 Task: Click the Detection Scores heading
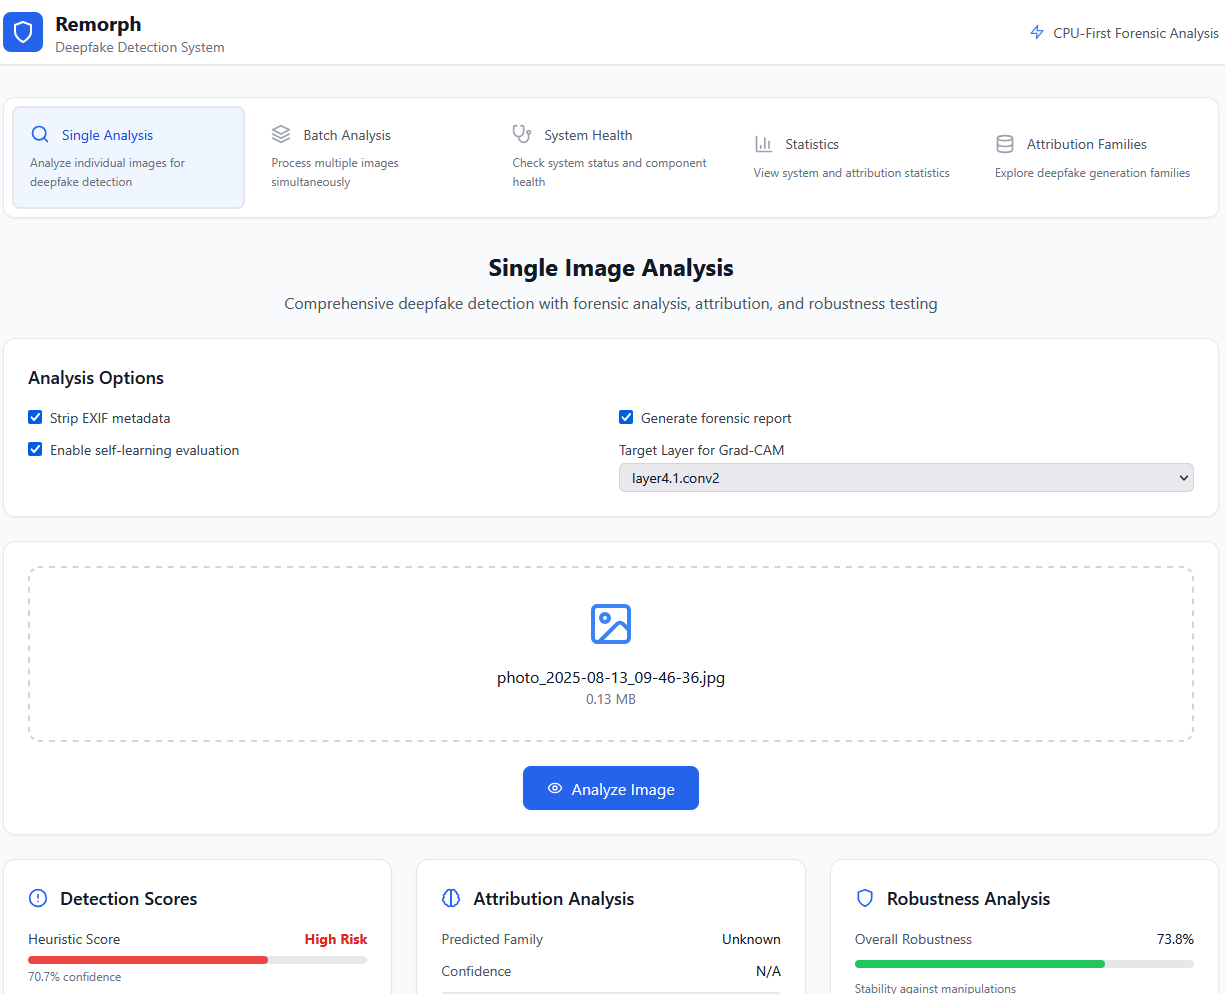click(x=129, y=899)
